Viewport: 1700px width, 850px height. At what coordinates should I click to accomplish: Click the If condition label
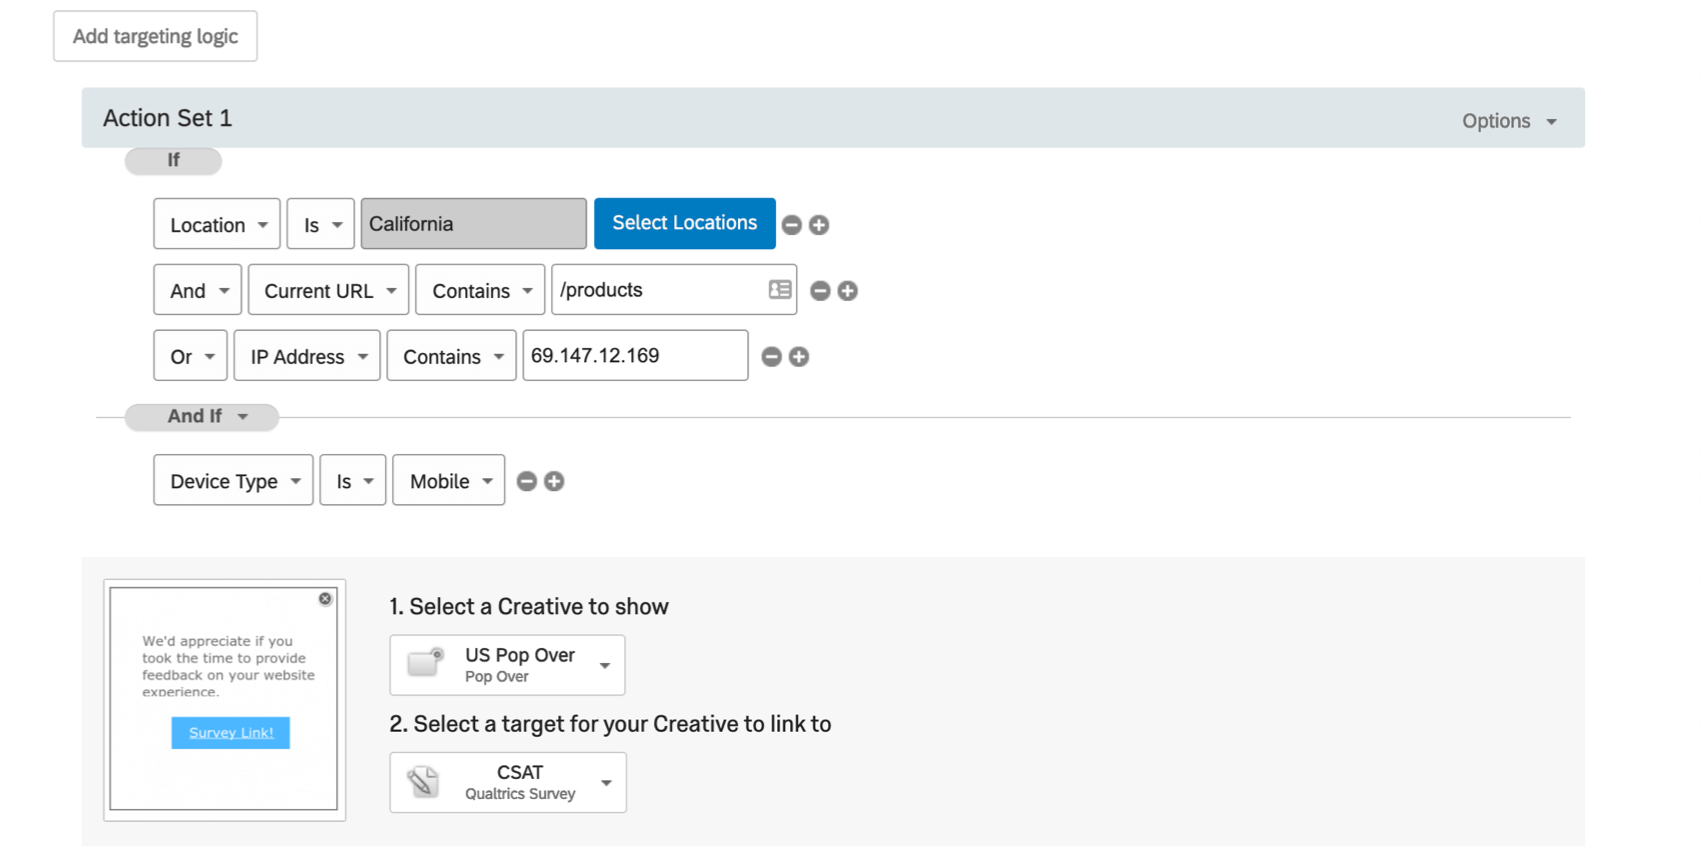[173, 160]
